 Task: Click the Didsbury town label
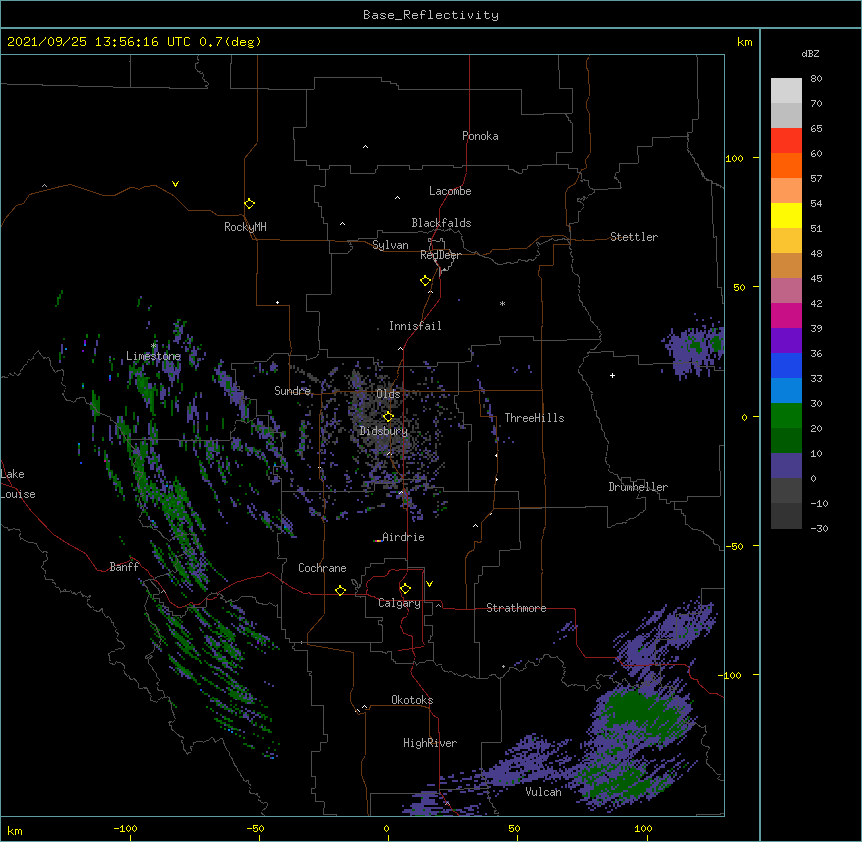pyautogui.click(x=384, y=431)
